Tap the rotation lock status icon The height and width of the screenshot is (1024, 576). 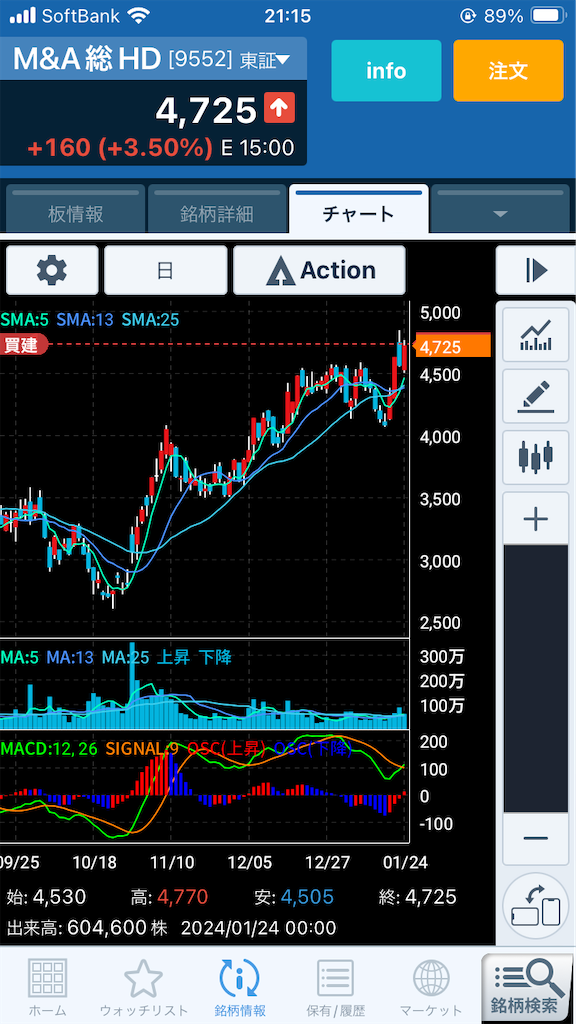pyautogui.click(x=468, y=16)
